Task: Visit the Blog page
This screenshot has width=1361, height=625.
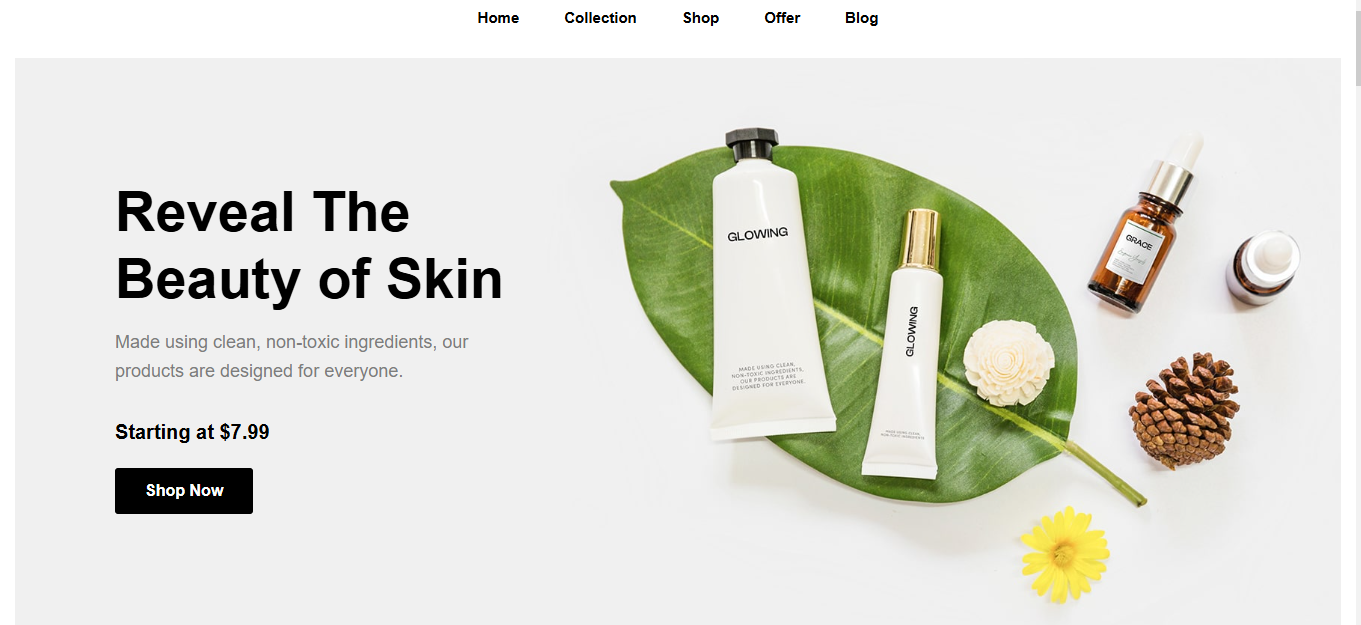Action: pos(861,18)
